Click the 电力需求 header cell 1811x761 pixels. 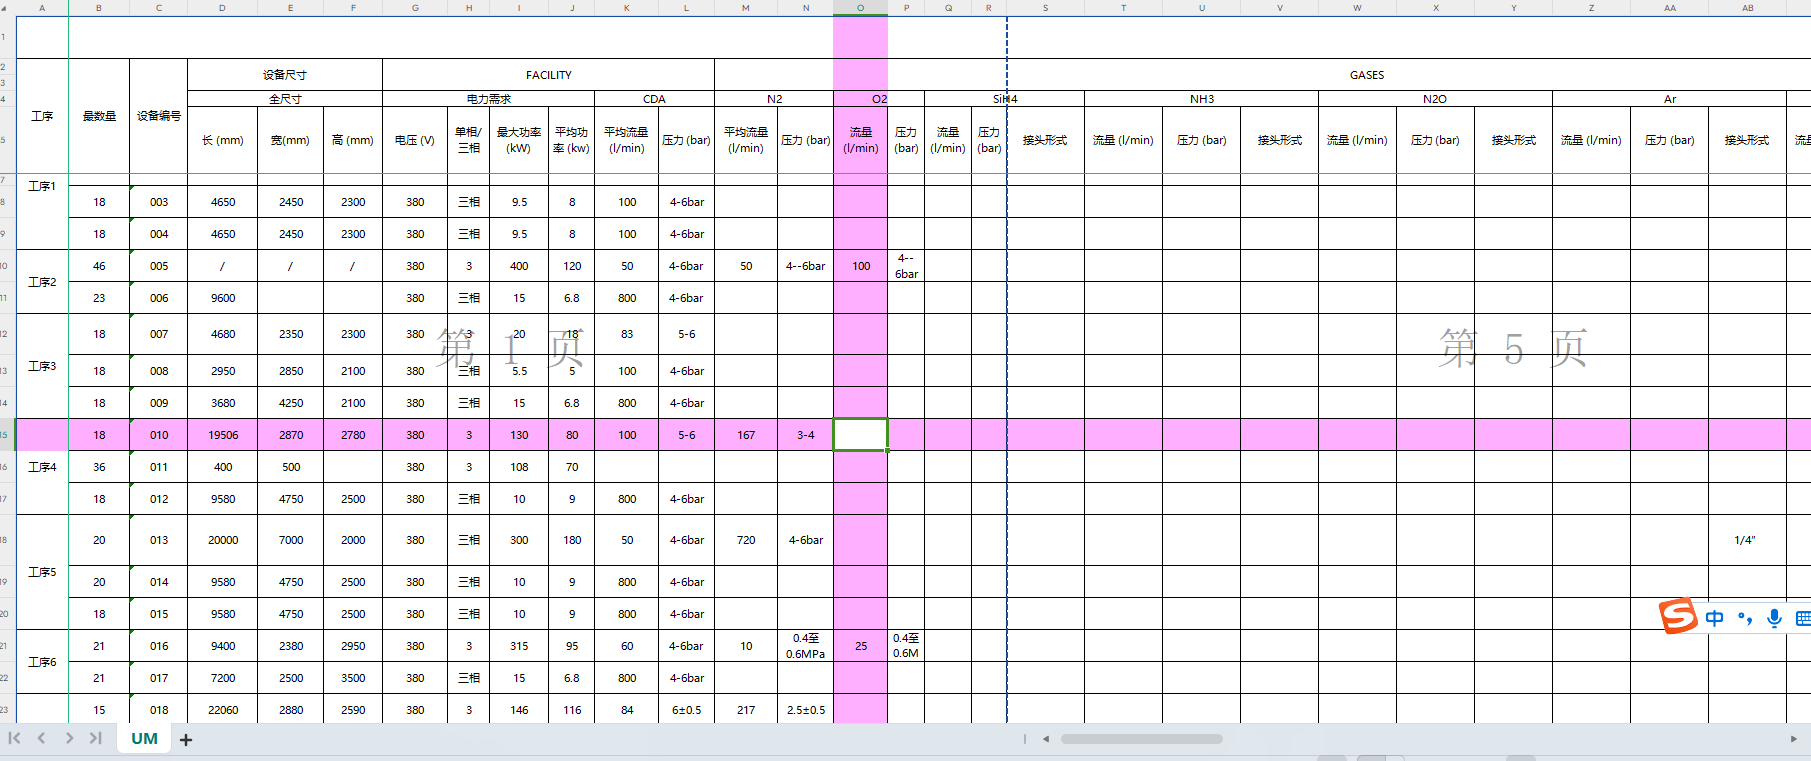(489, 99)
